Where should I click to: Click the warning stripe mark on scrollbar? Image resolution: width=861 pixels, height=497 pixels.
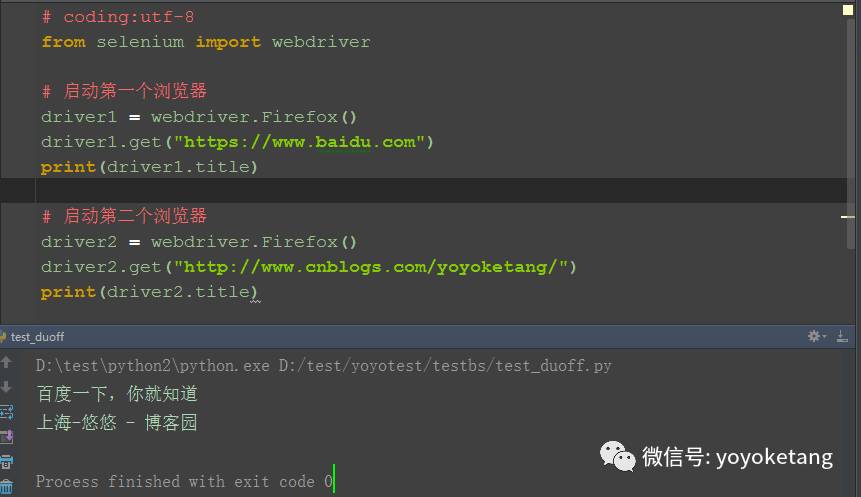pos(847,217)
